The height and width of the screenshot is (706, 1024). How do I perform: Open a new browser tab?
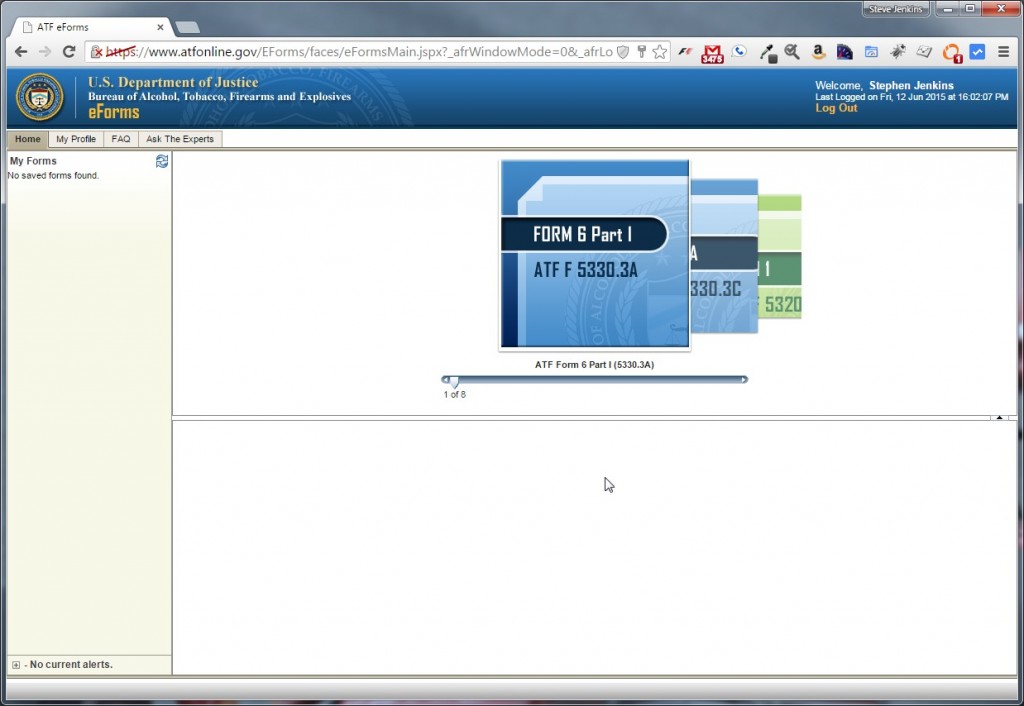187,27
